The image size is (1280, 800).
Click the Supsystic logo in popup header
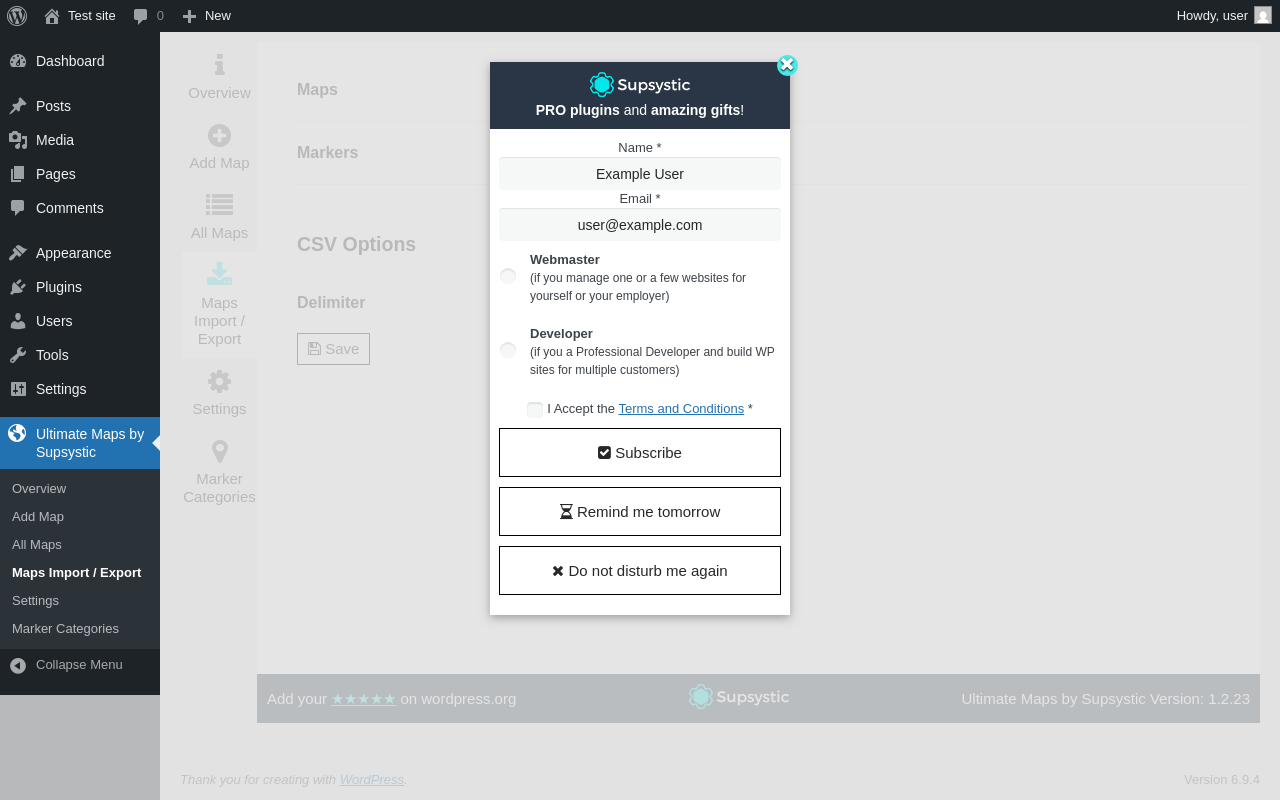tap(640, 84)
